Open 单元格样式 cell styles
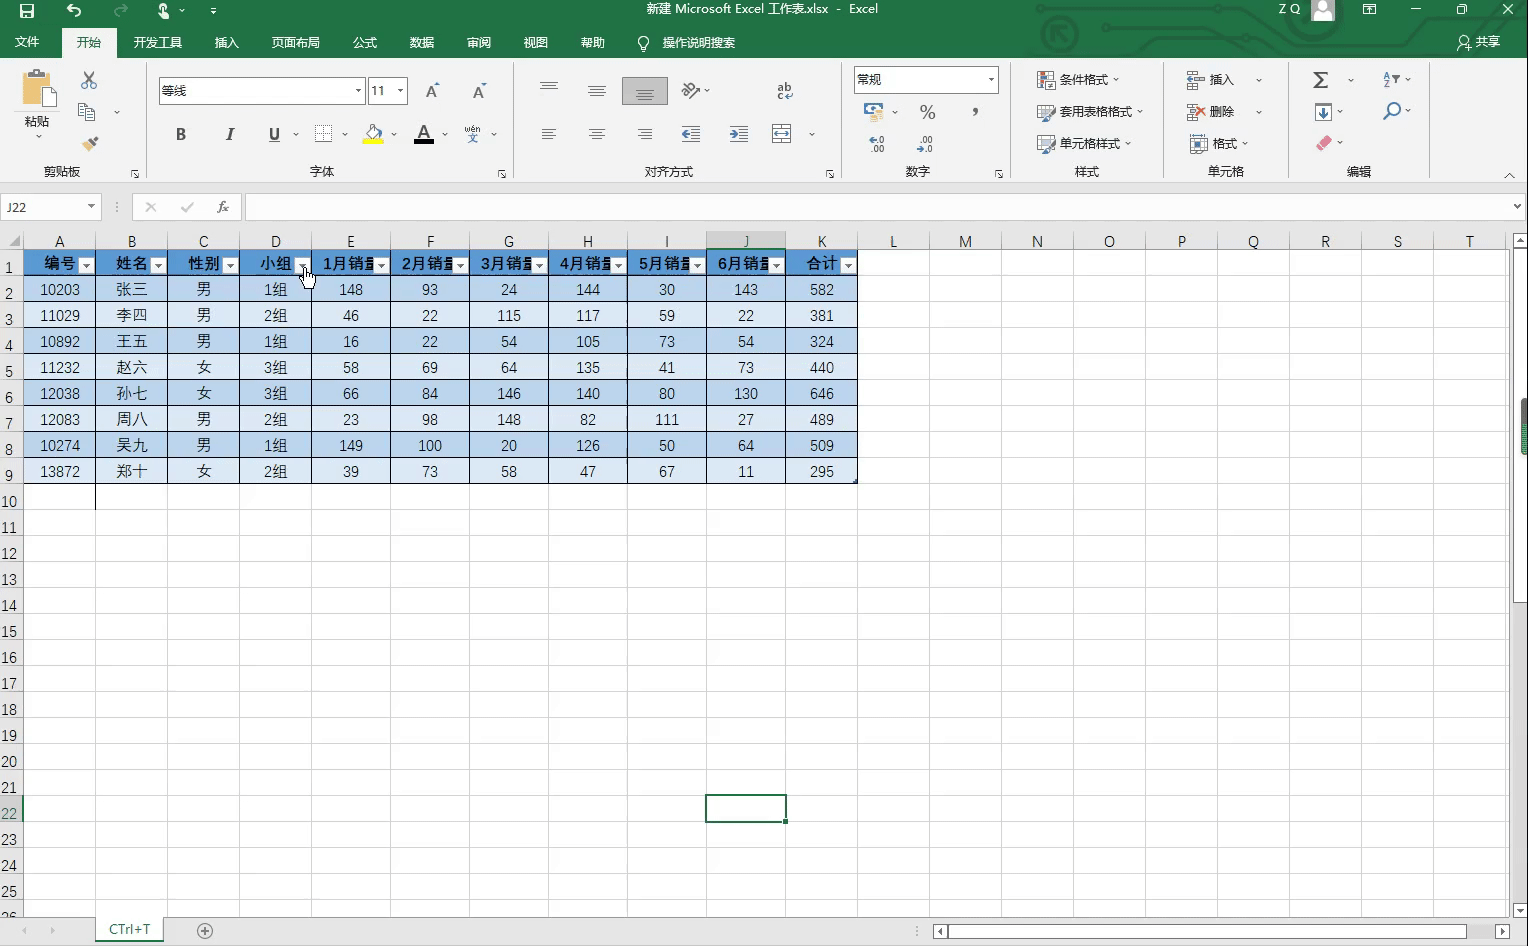Image resolution: width=1528 pixels, height=946 pixels. click(x=1084, y=144)
